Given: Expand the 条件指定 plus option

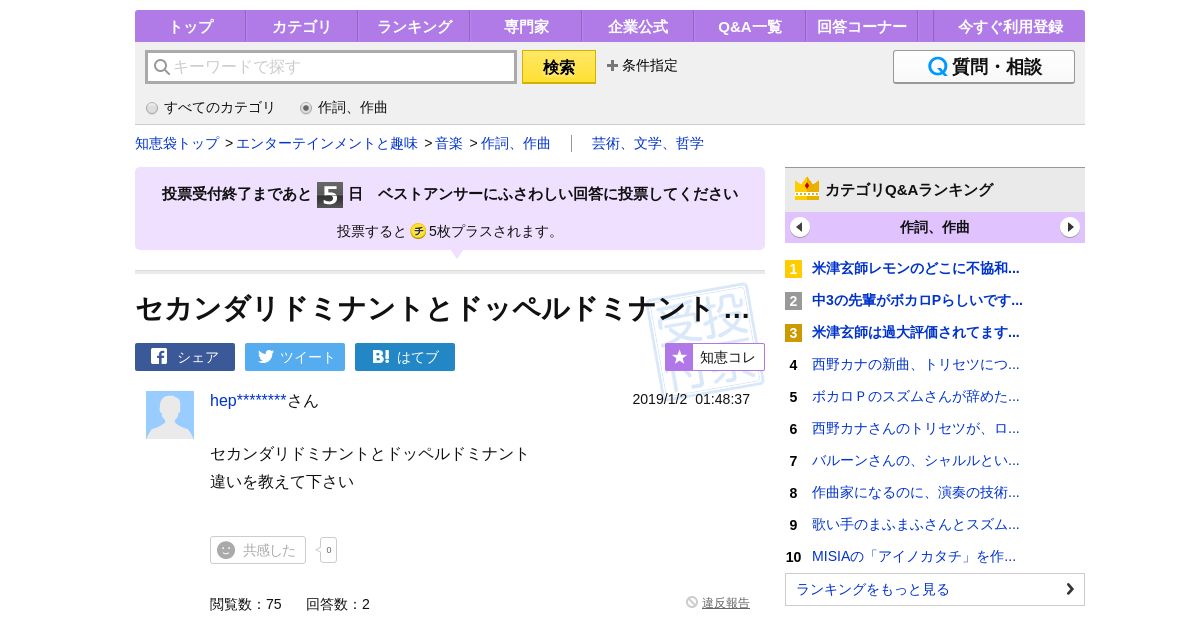Looking at the screenshot, I should pyautogui.click(x=642, y=66).
